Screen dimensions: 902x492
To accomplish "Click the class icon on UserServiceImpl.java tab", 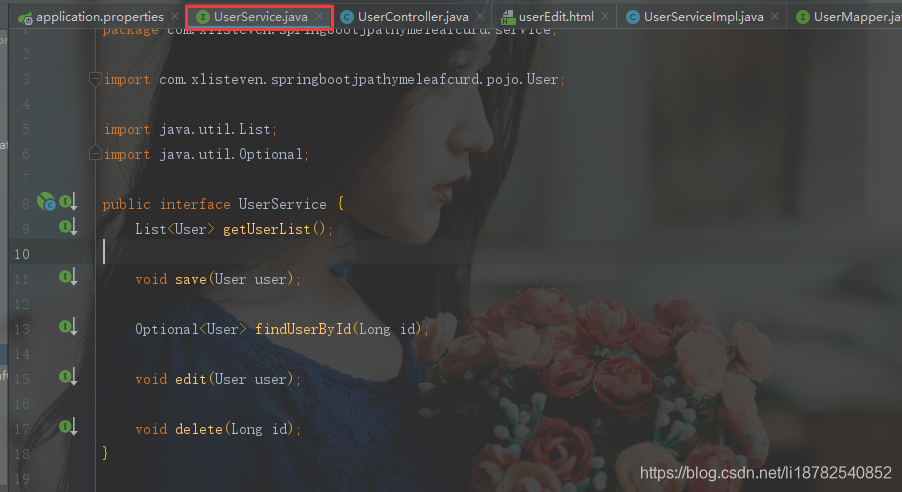I will [632, 17].
